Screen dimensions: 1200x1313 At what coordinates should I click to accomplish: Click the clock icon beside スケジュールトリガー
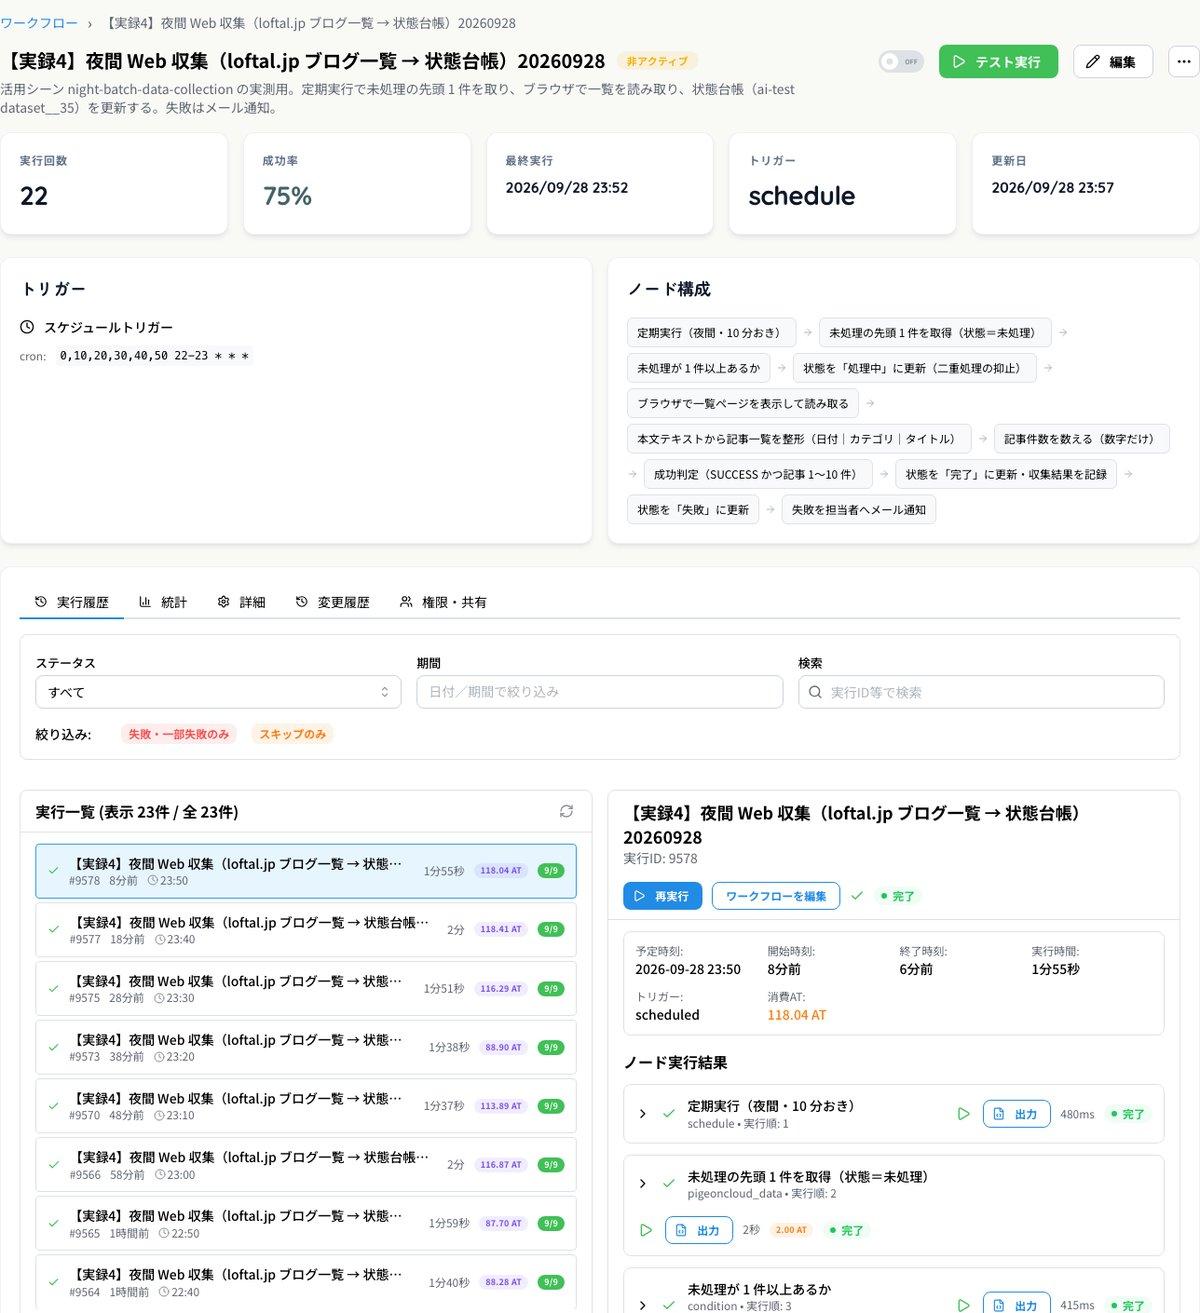(27, 327)
